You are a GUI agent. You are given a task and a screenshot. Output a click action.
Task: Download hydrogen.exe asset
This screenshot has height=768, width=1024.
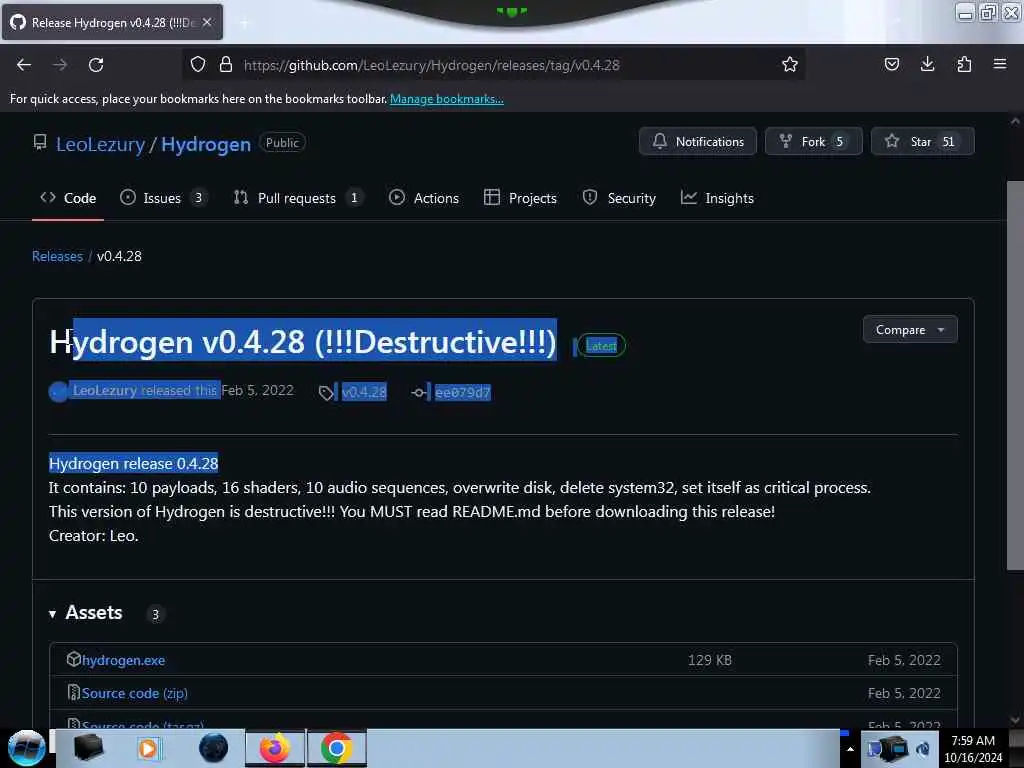point(123,660)
